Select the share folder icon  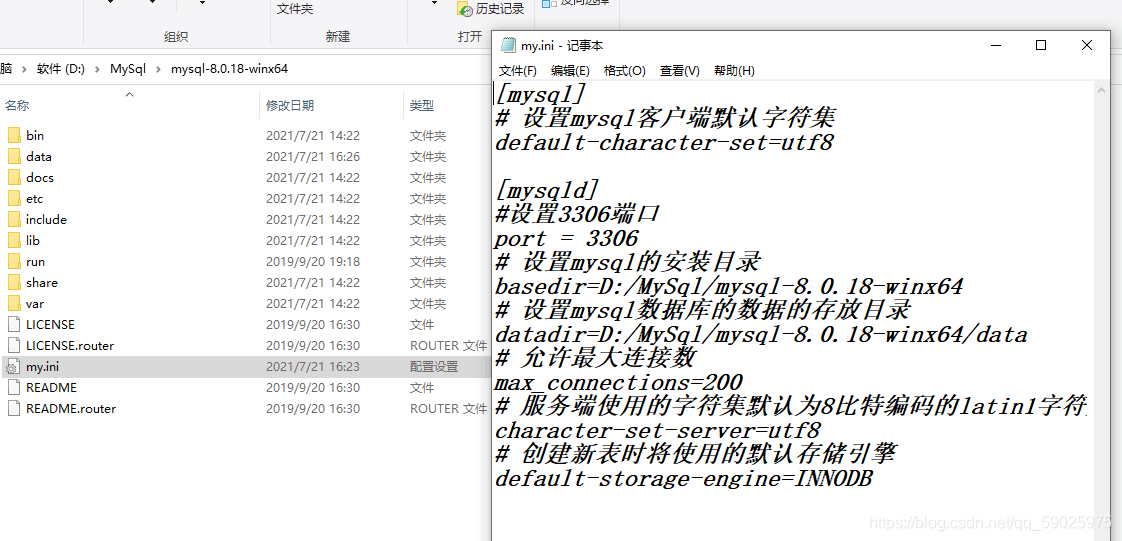tap(14, 282)
